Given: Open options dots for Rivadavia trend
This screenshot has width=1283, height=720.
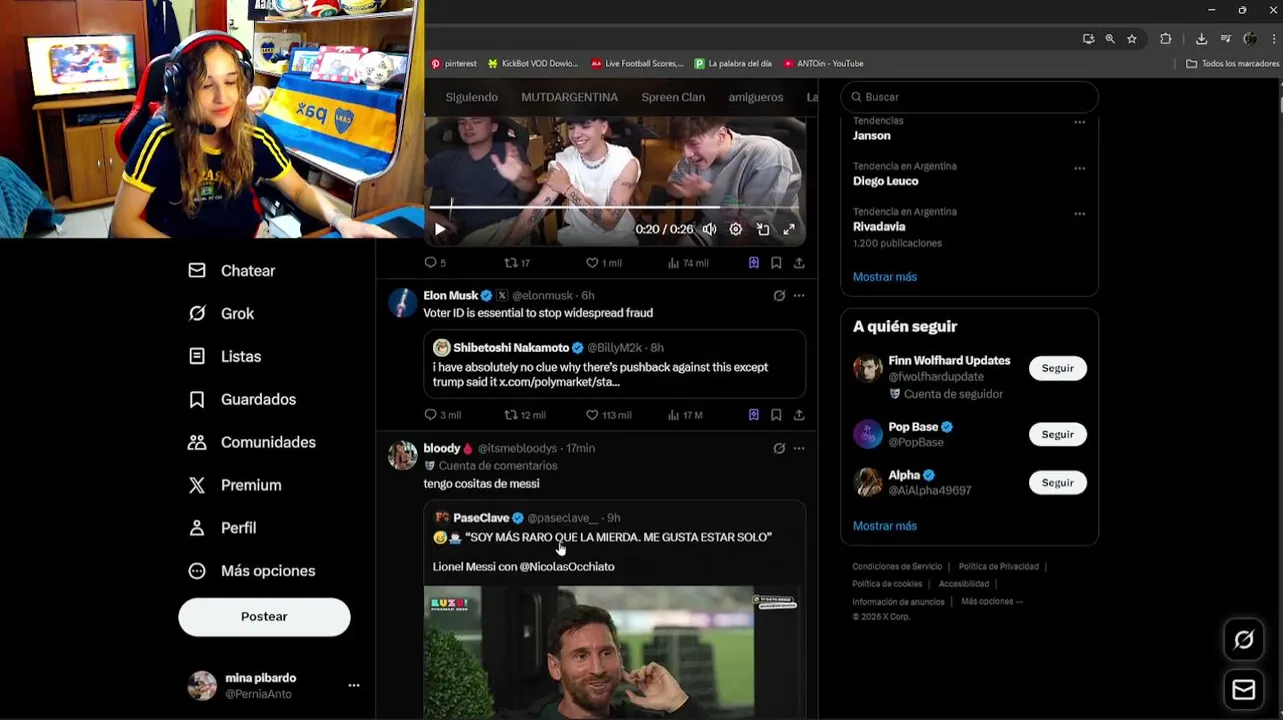Looking at the screenshot, I should (x=1080, y=214).
